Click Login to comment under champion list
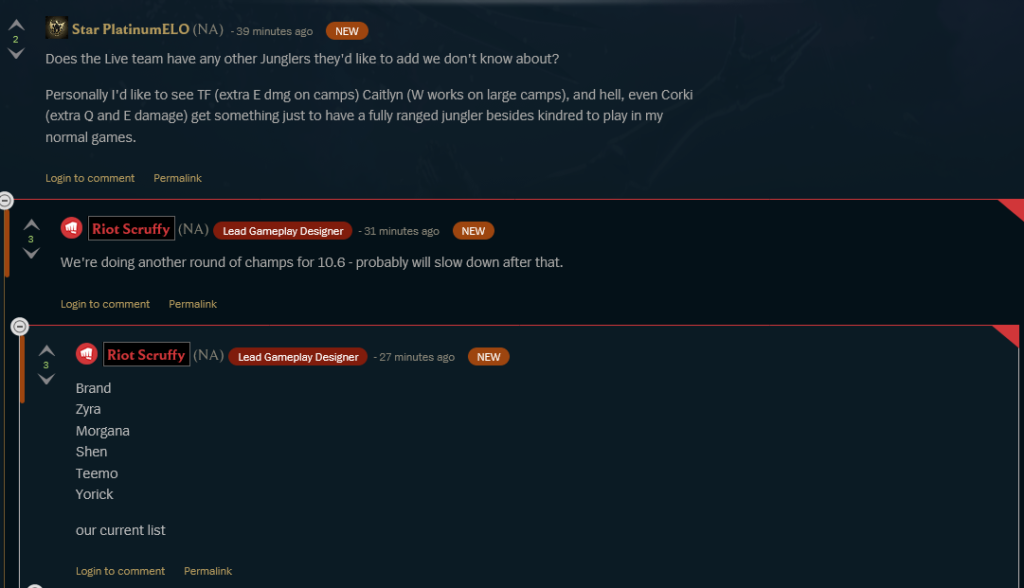1024x588 pixels. pos(120,571)
